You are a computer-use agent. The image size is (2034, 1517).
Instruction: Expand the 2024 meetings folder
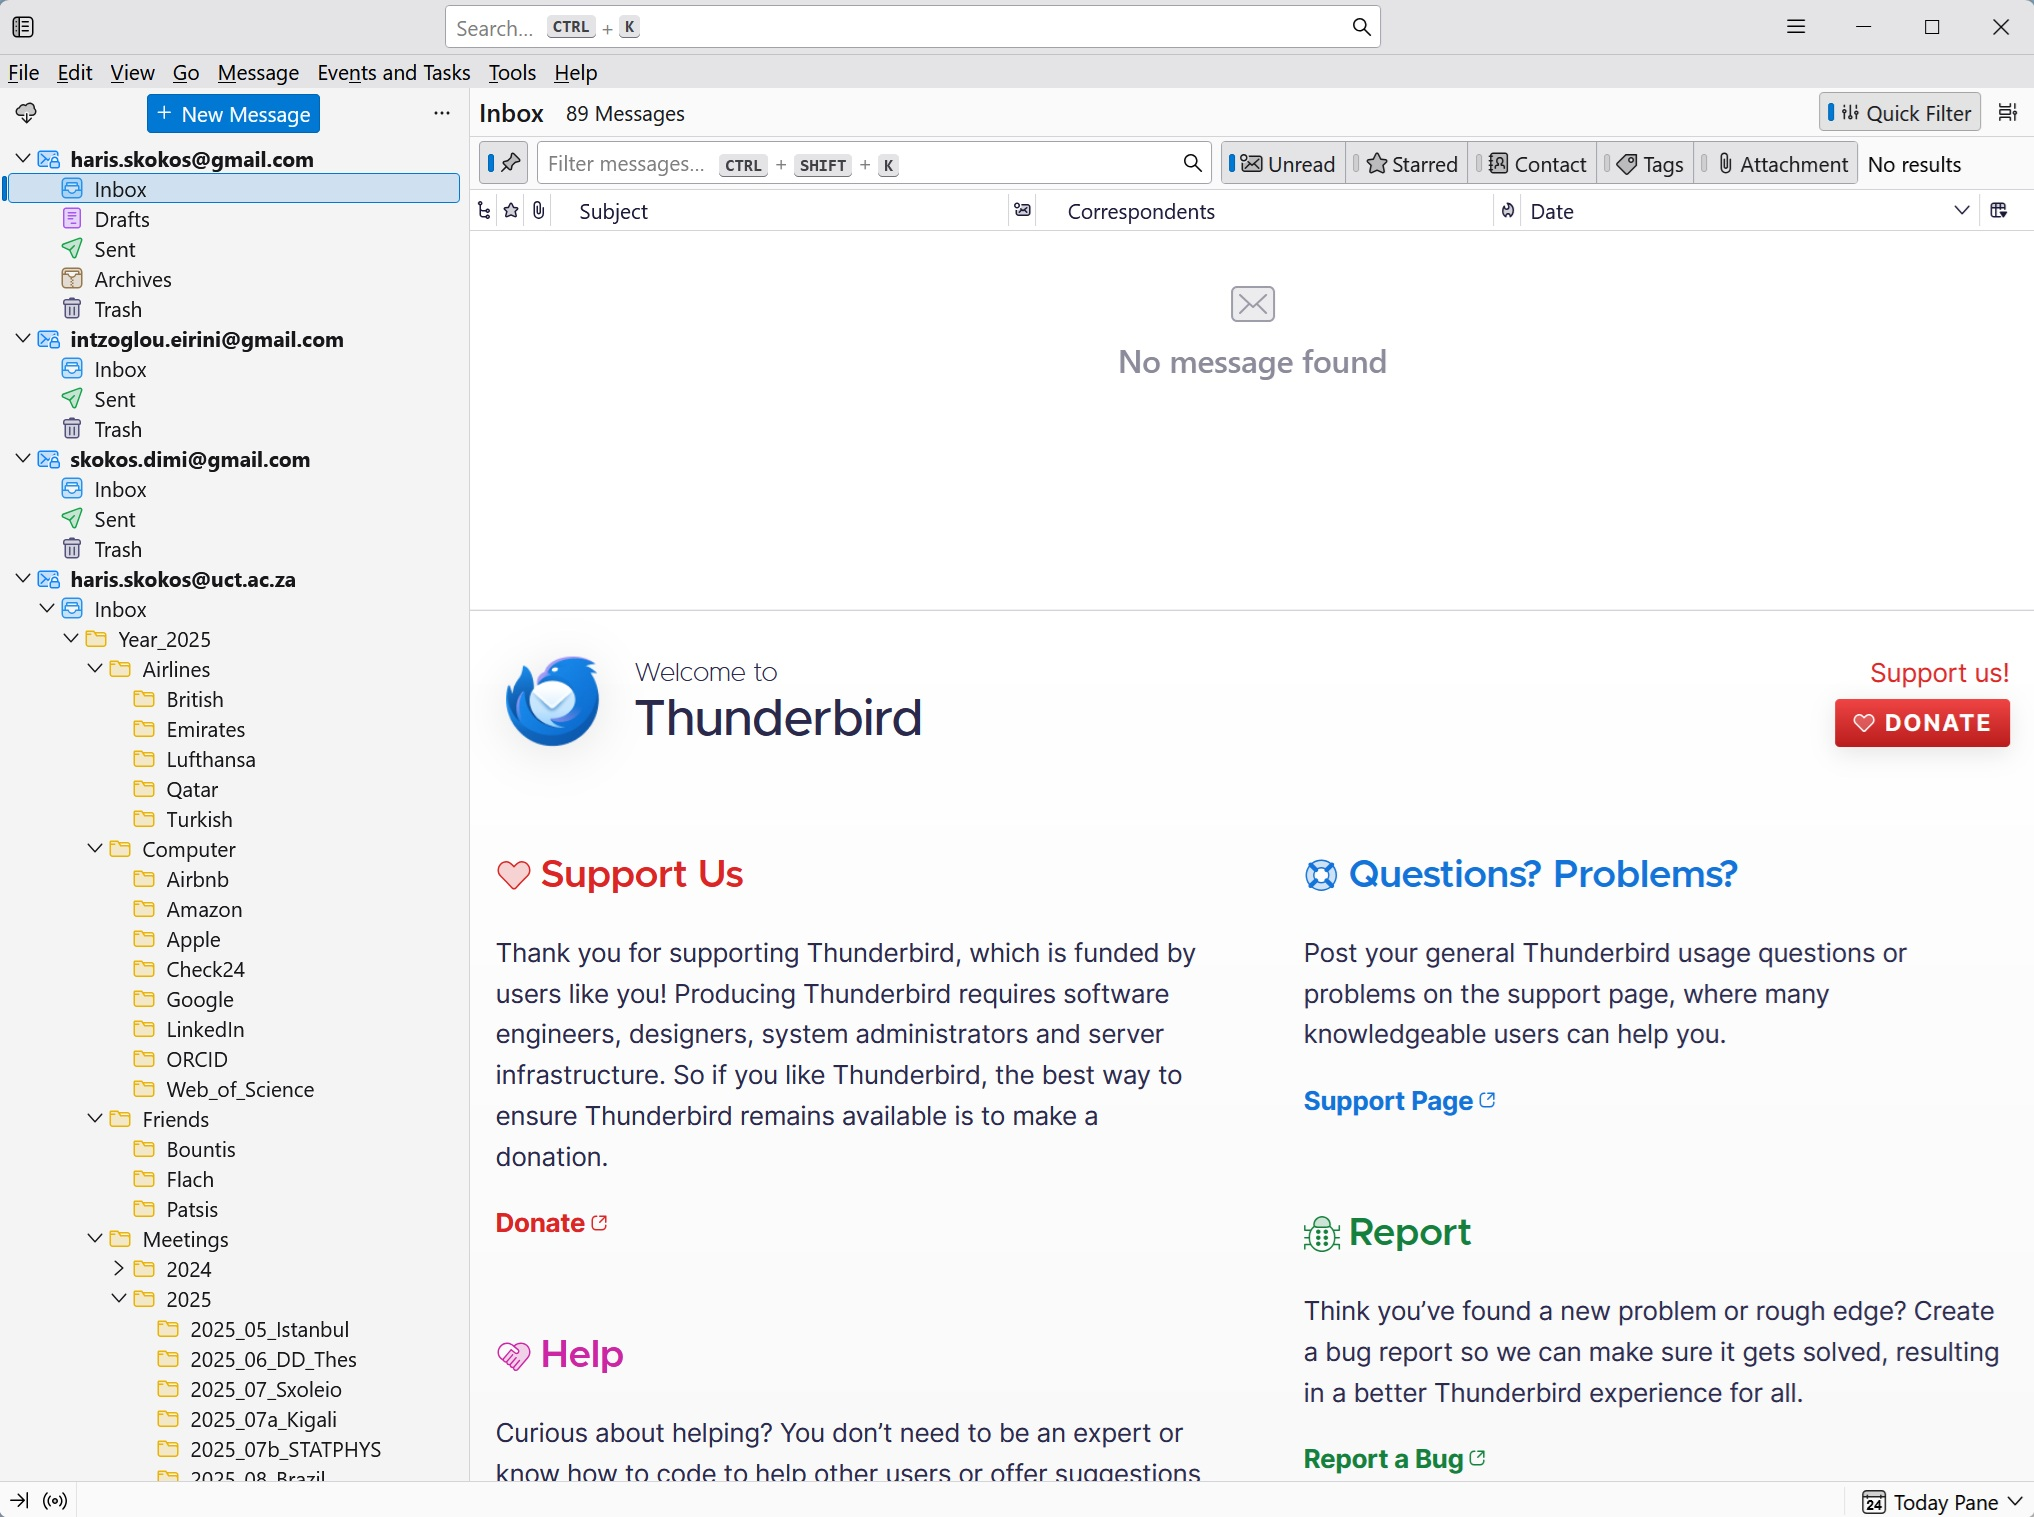[118, 1268]
